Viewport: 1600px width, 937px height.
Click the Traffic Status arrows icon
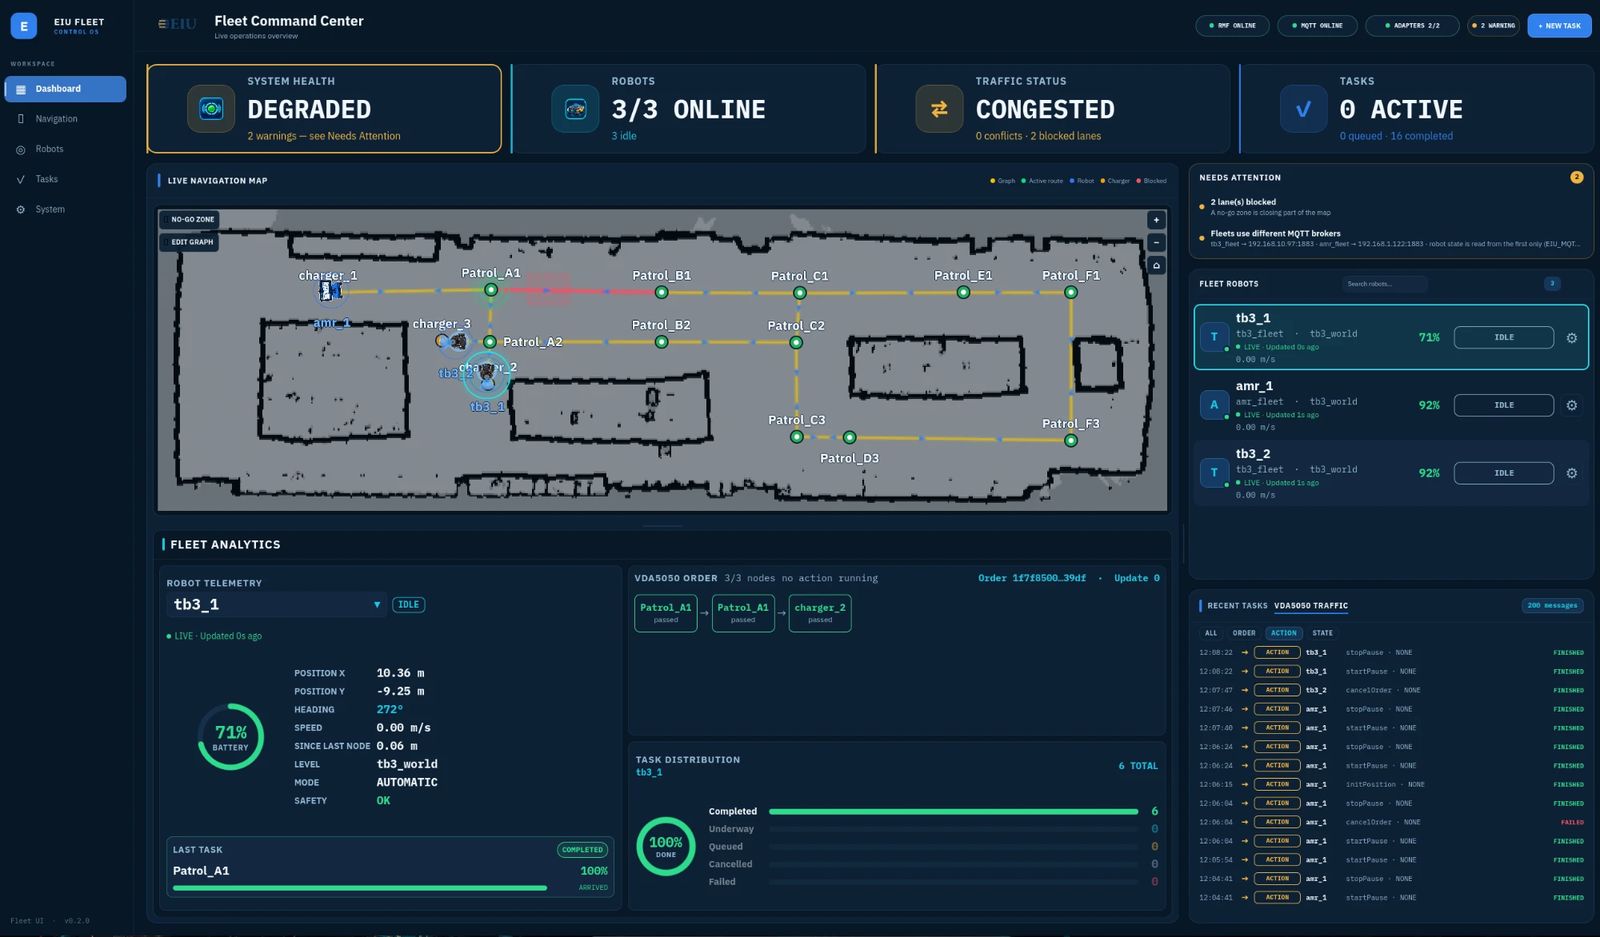[x=939, y=109]
